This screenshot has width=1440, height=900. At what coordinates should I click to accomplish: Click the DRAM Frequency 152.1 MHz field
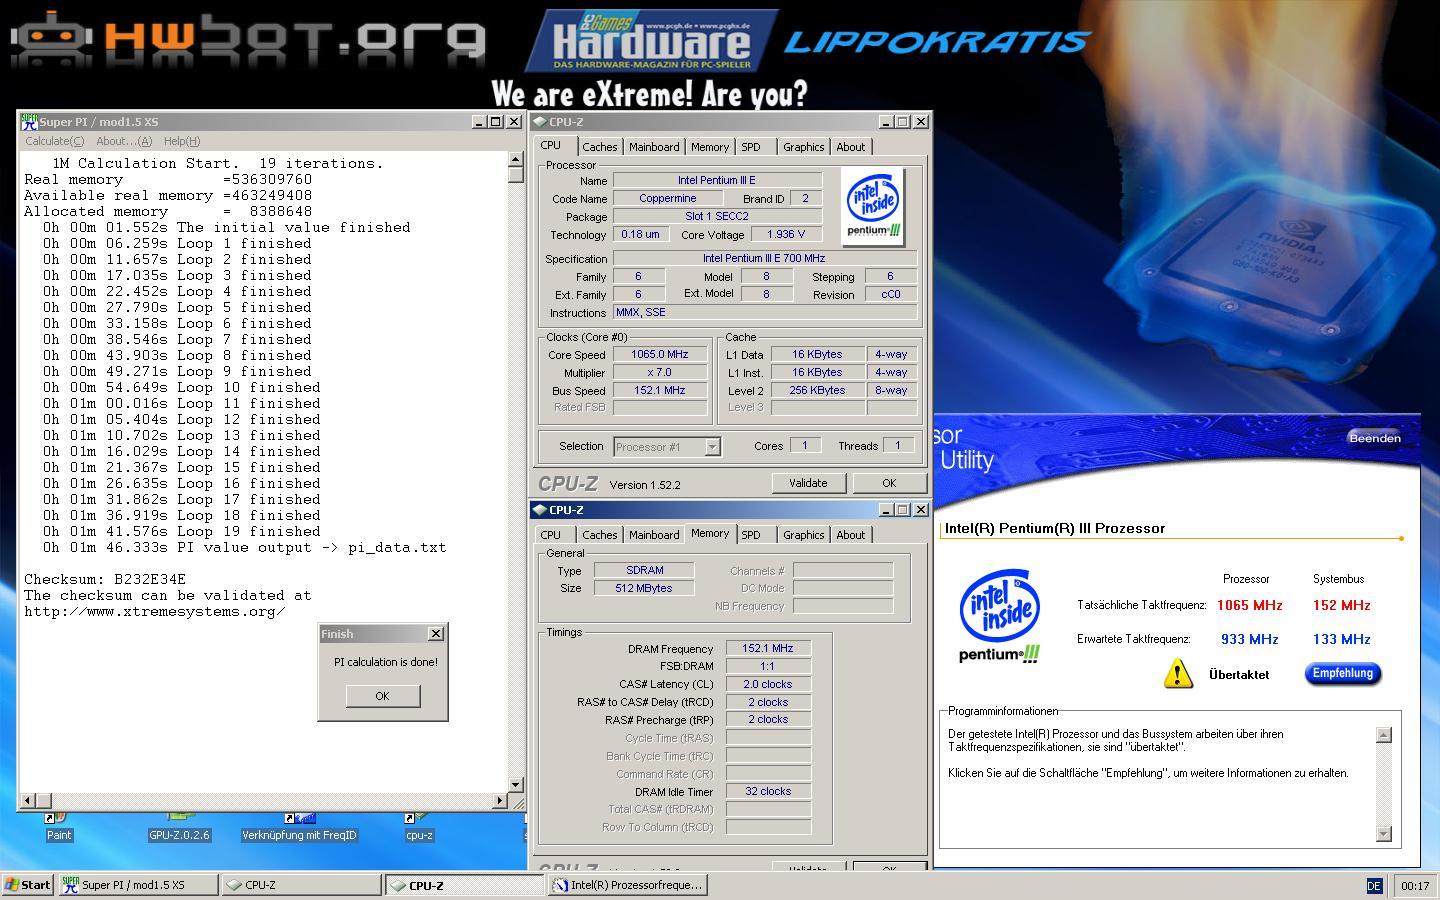point(768,649)
